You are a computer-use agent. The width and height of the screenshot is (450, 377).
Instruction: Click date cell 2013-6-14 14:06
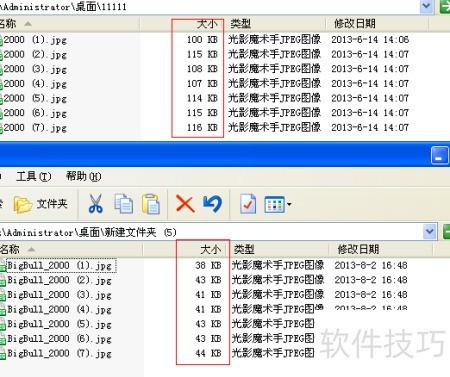370,40
